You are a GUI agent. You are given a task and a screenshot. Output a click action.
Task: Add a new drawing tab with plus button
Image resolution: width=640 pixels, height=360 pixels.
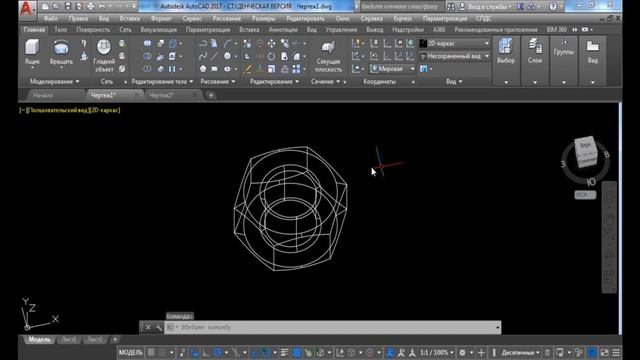[x=211, y=95]
